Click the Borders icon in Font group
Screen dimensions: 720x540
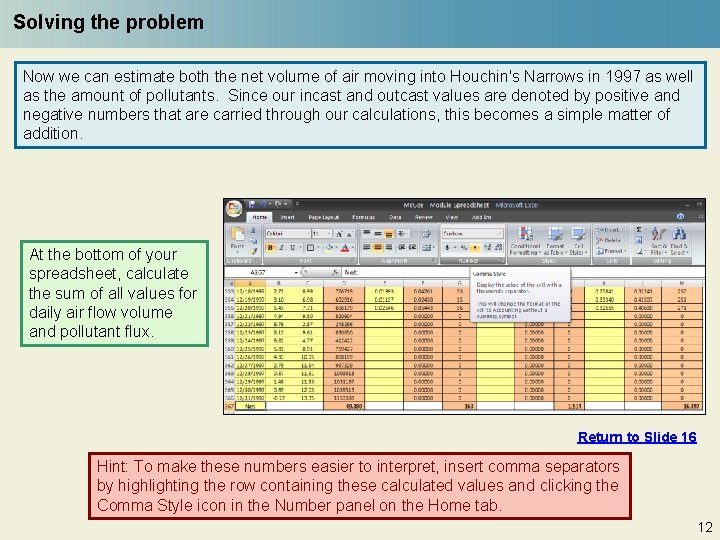tap(310, 248)
